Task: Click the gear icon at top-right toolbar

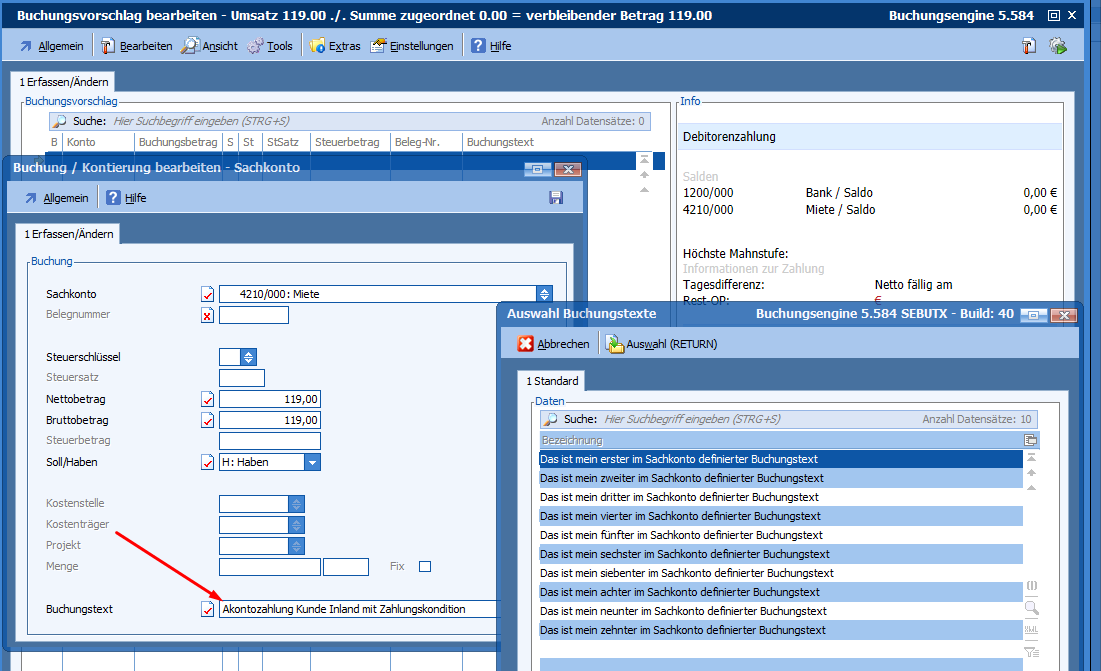Action: point(1057,46)
